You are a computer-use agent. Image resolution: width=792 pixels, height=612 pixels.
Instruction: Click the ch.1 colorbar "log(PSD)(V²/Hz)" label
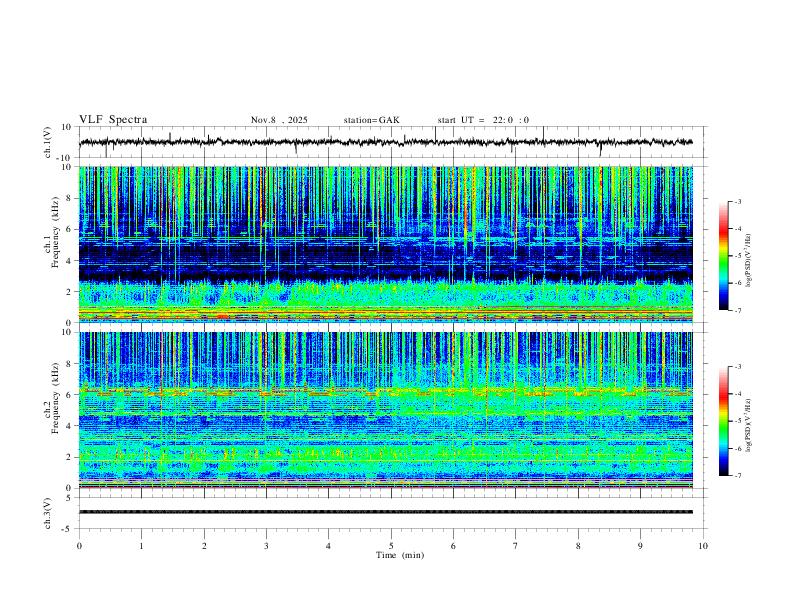point(748,261)
